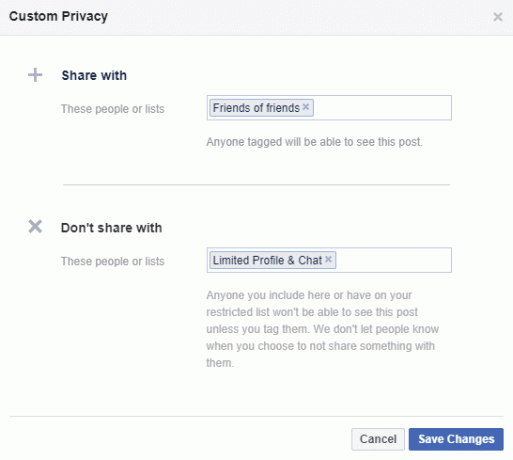Click label 'These people or lists' under Share with
Viewport: 513px width, 460px height.
click(113, 109)
